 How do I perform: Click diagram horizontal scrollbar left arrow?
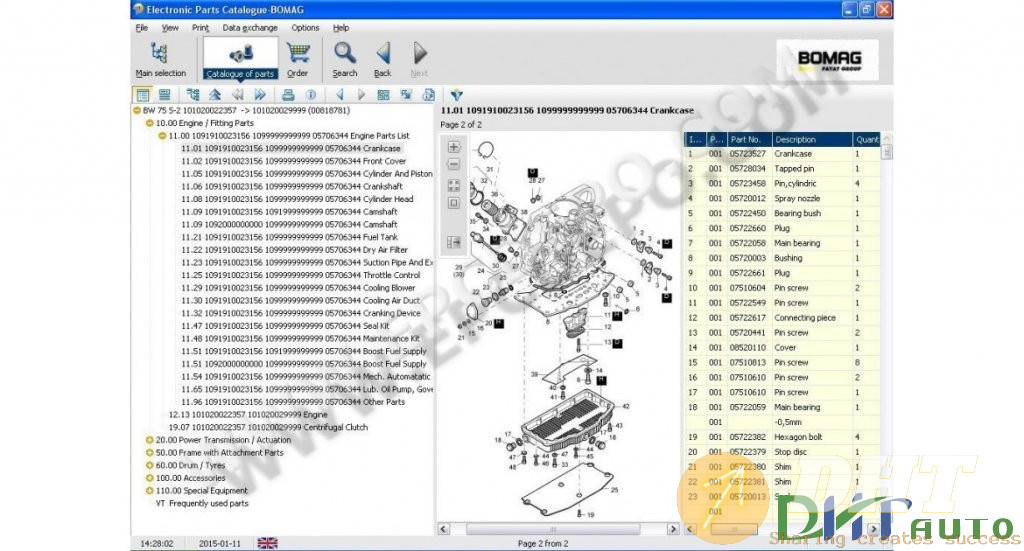[x=444, y=529]
